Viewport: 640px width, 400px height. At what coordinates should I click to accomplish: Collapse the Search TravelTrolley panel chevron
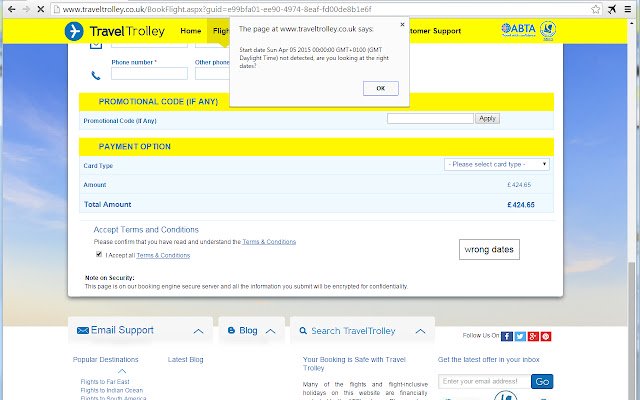pos(420,331)
